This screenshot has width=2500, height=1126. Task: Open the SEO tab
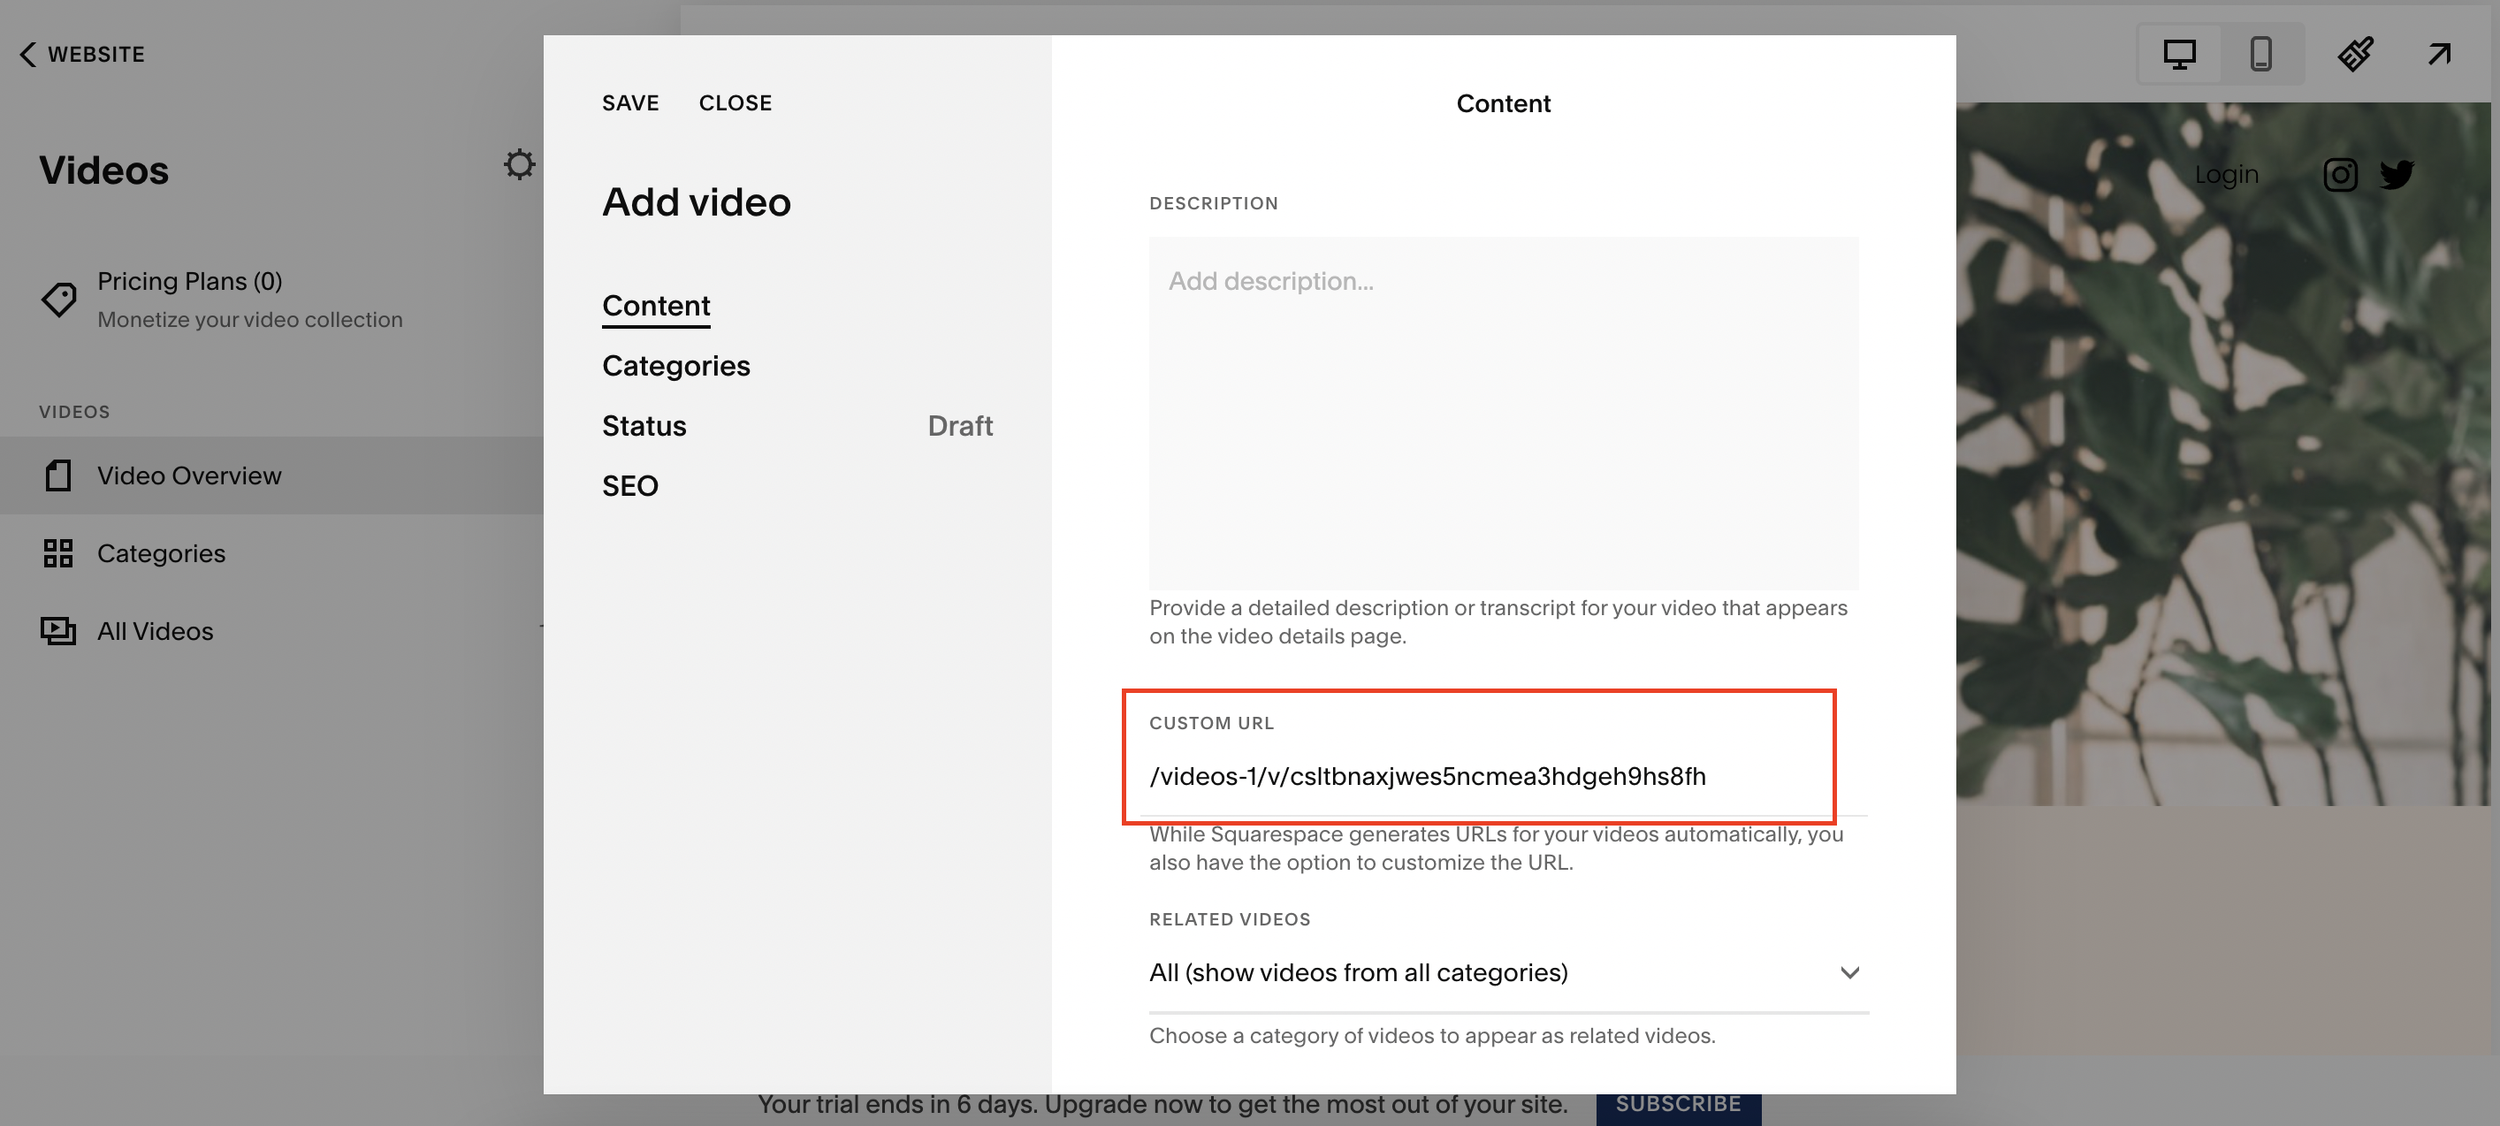630,486
